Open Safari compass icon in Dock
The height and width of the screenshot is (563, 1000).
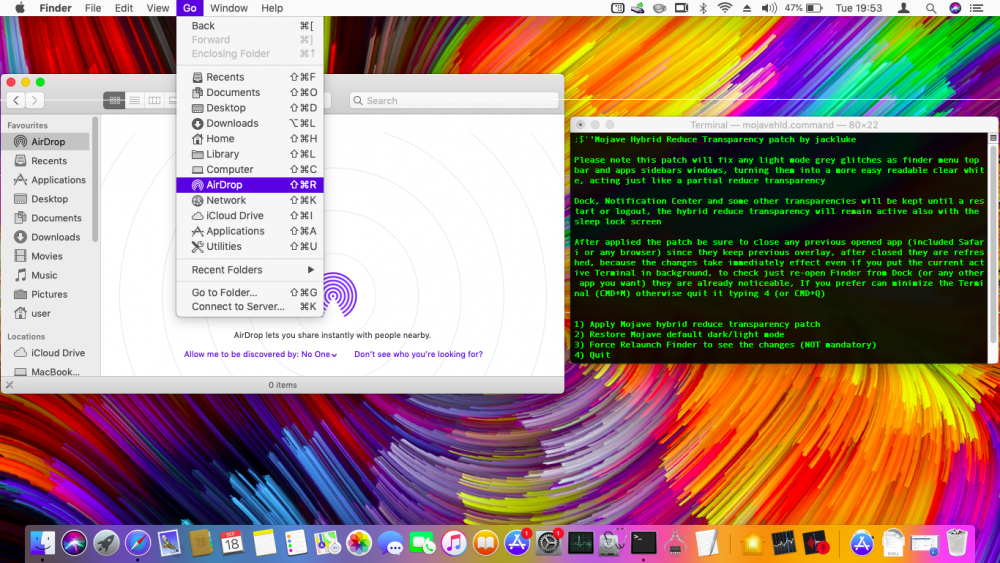[138, 543]
